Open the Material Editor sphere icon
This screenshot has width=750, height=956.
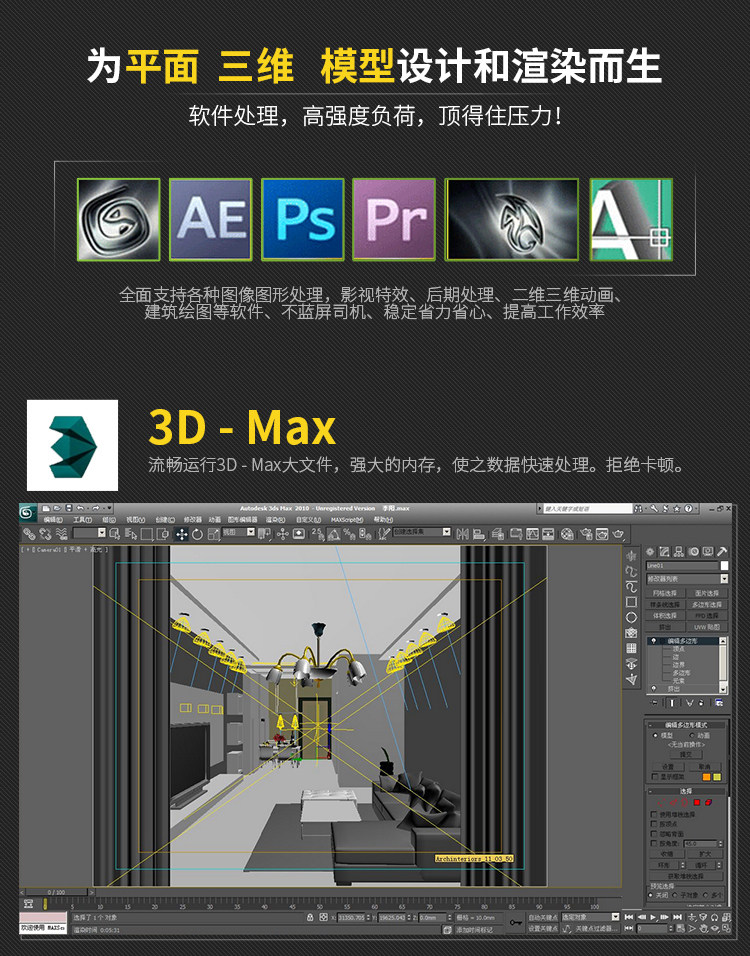(x=567, y=535)
